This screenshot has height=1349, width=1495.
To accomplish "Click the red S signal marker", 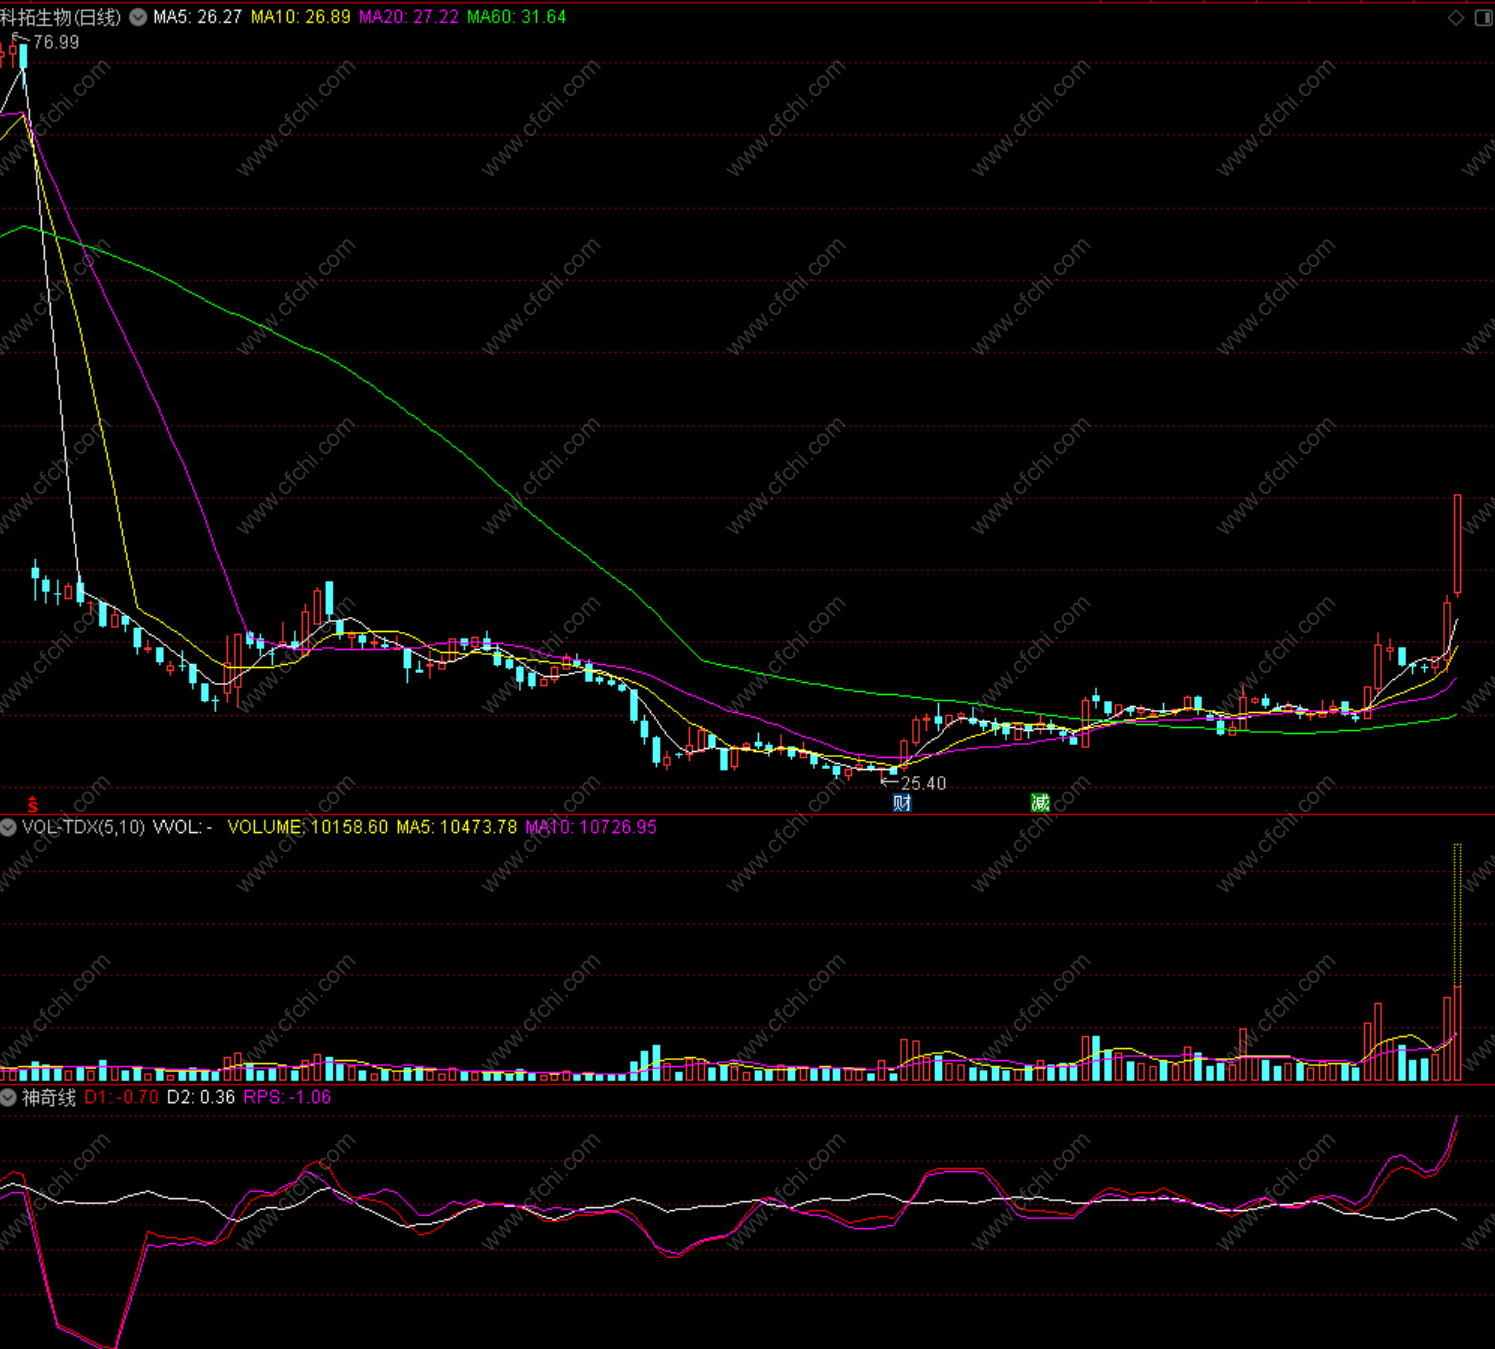I will point(32,804).
